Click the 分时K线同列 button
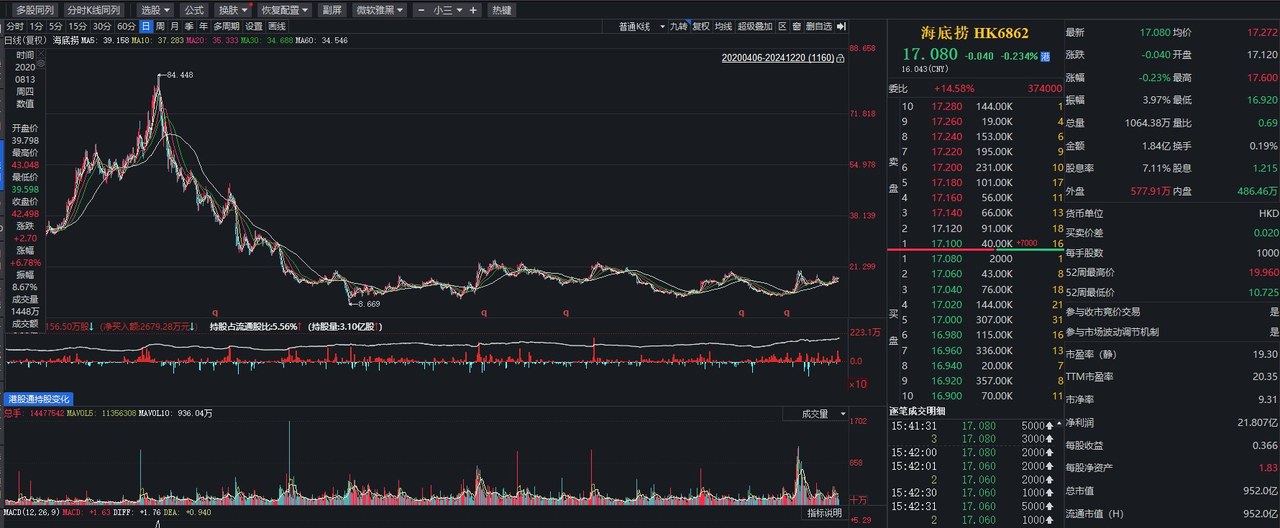Screen dimensions: 1280x528 pos(93,10)
